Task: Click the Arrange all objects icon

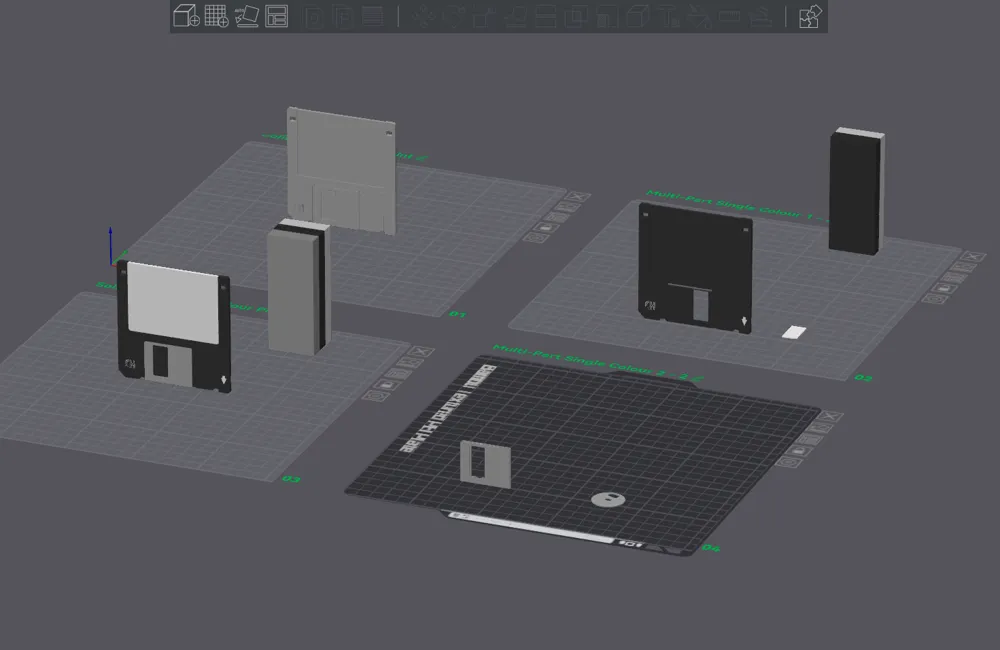Action: [x=277, y=16]
